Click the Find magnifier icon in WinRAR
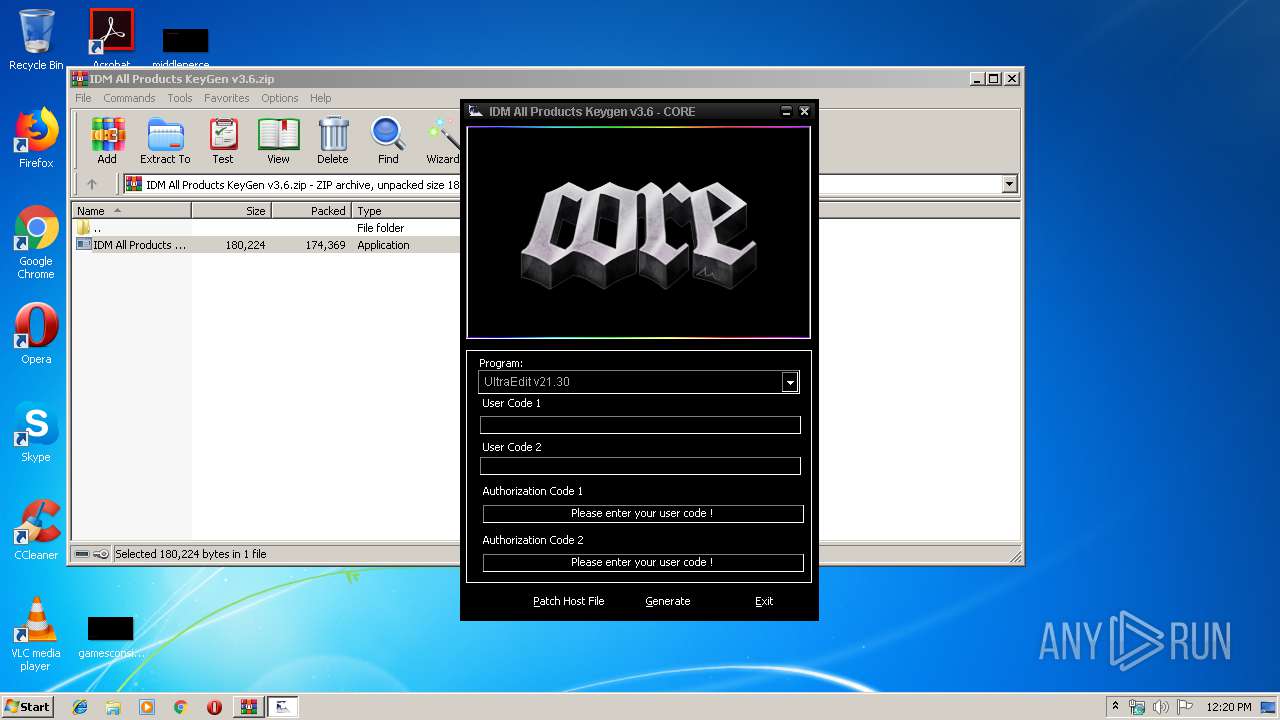The height and width of the screenshot is (720, 1280). pos(388,141)
